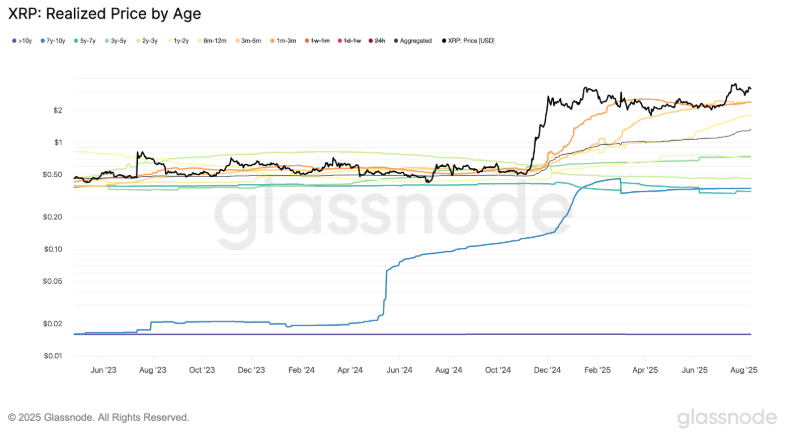Click the glassnode logo in bottom corner

point(726,417)
